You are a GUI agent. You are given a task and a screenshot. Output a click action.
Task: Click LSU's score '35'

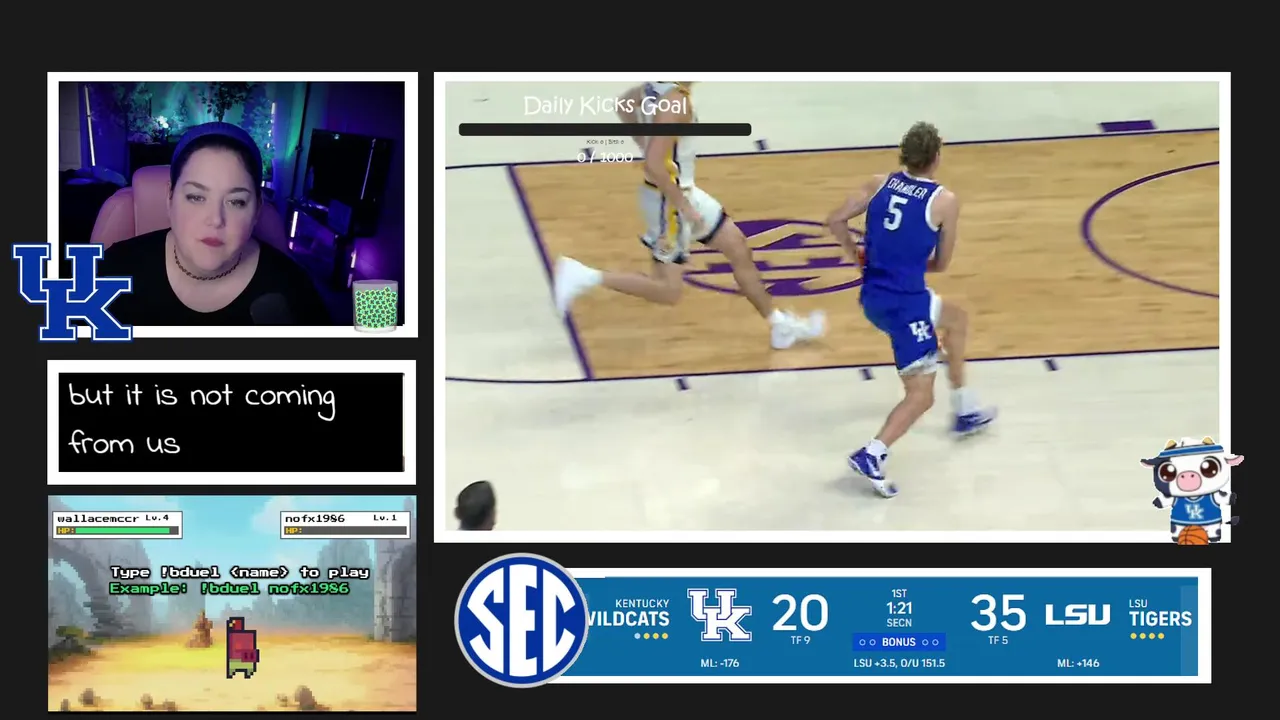point(998,612)
